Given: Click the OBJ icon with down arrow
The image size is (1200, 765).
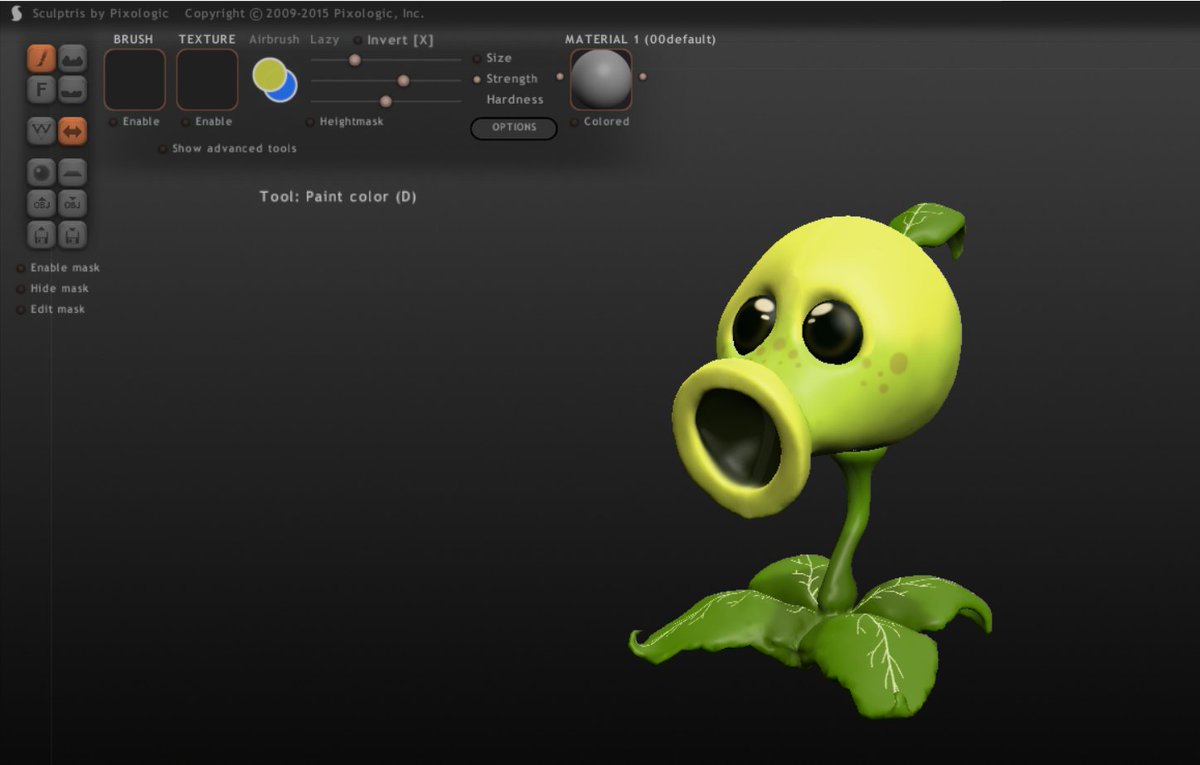Looking at the screenshot, I should point(73,203).
